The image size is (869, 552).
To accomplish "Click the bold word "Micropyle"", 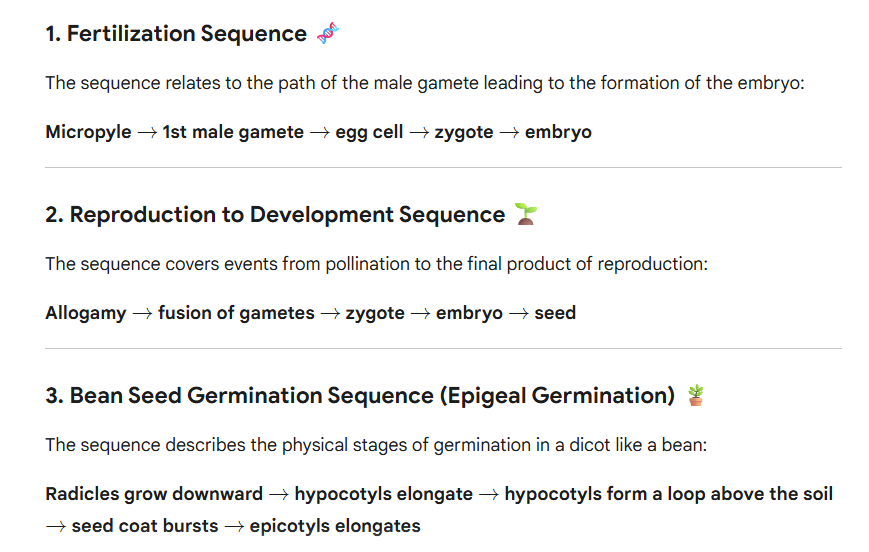I will pos(88,132).
